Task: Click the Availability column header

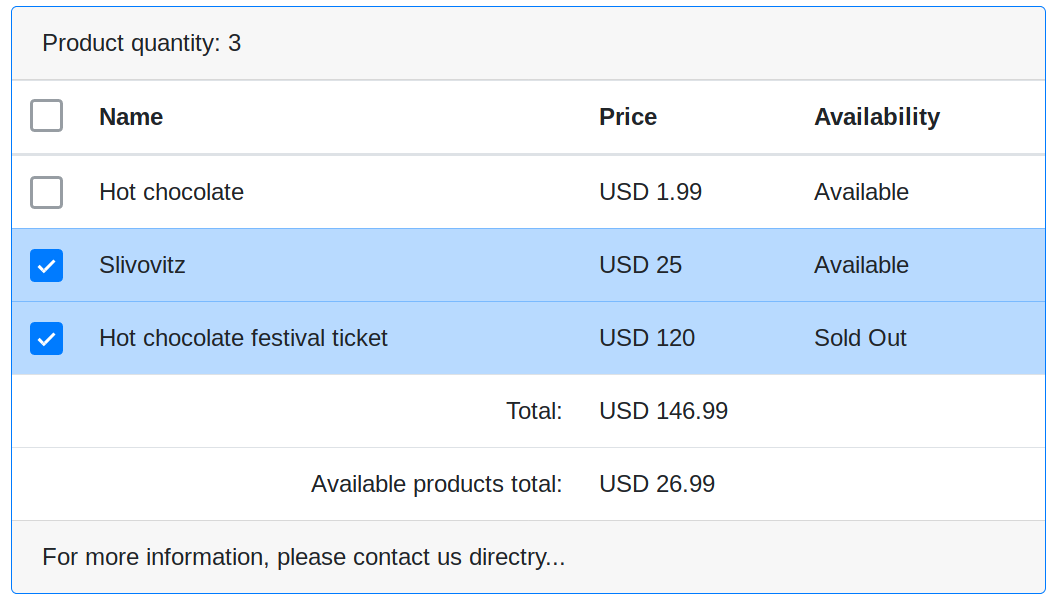Action: click(x=877, y=117)
